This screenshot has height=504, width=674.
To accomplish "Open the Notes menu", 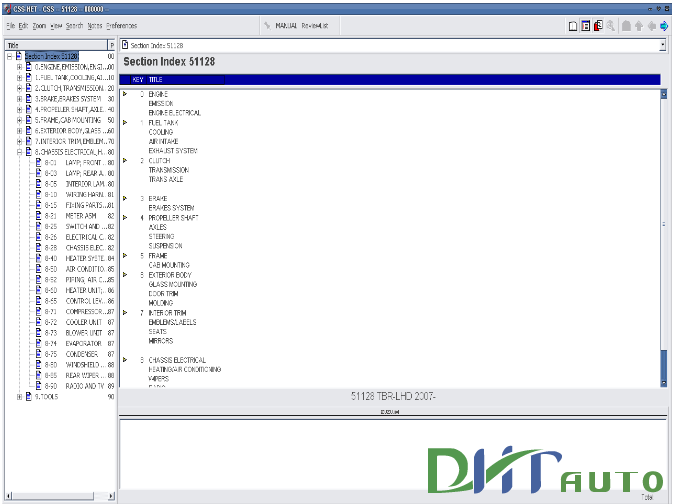I will (95, 26).
